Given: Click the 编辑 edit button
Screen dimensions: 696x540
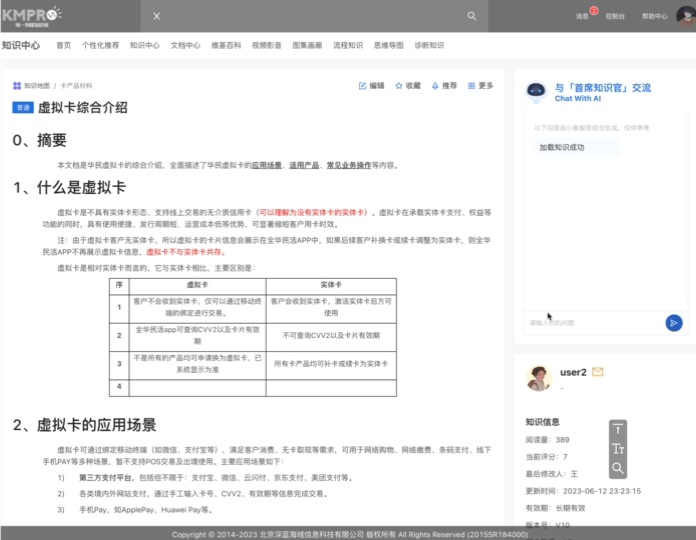Looking at the screenshot, I should [370, 86].
